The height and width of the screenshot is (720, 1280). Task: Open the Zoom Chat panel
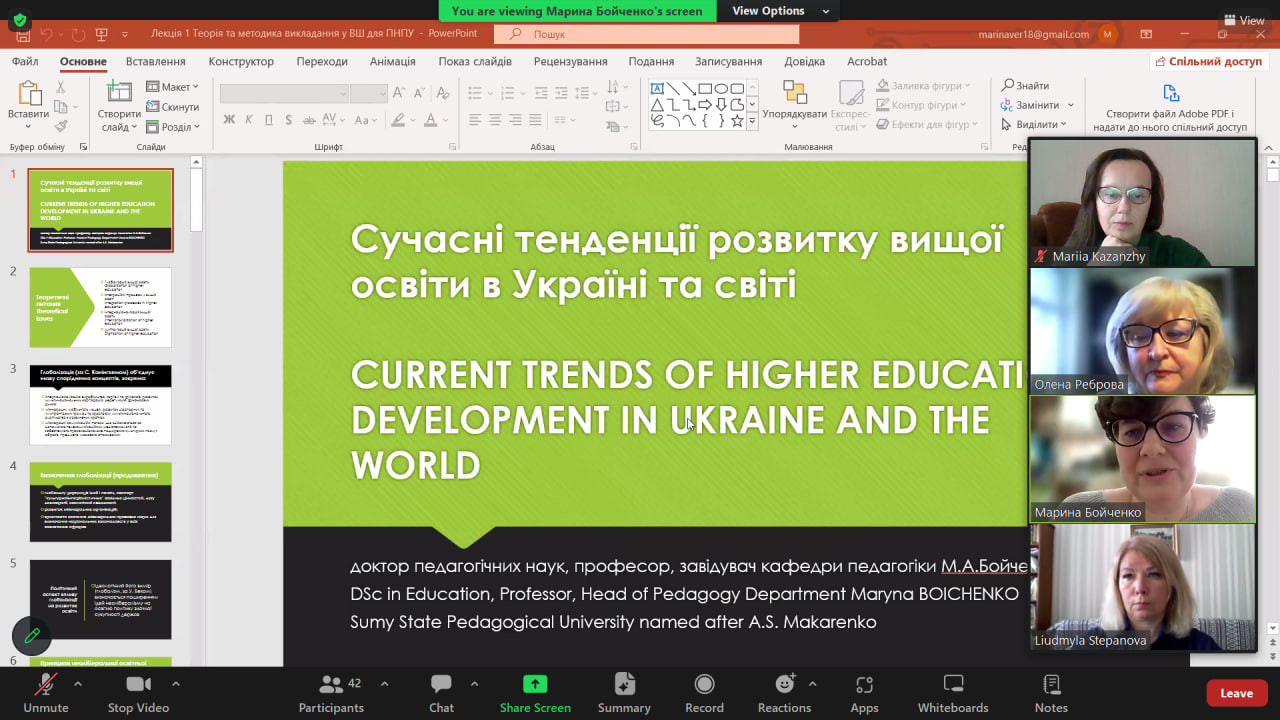(x=441, y=685)
